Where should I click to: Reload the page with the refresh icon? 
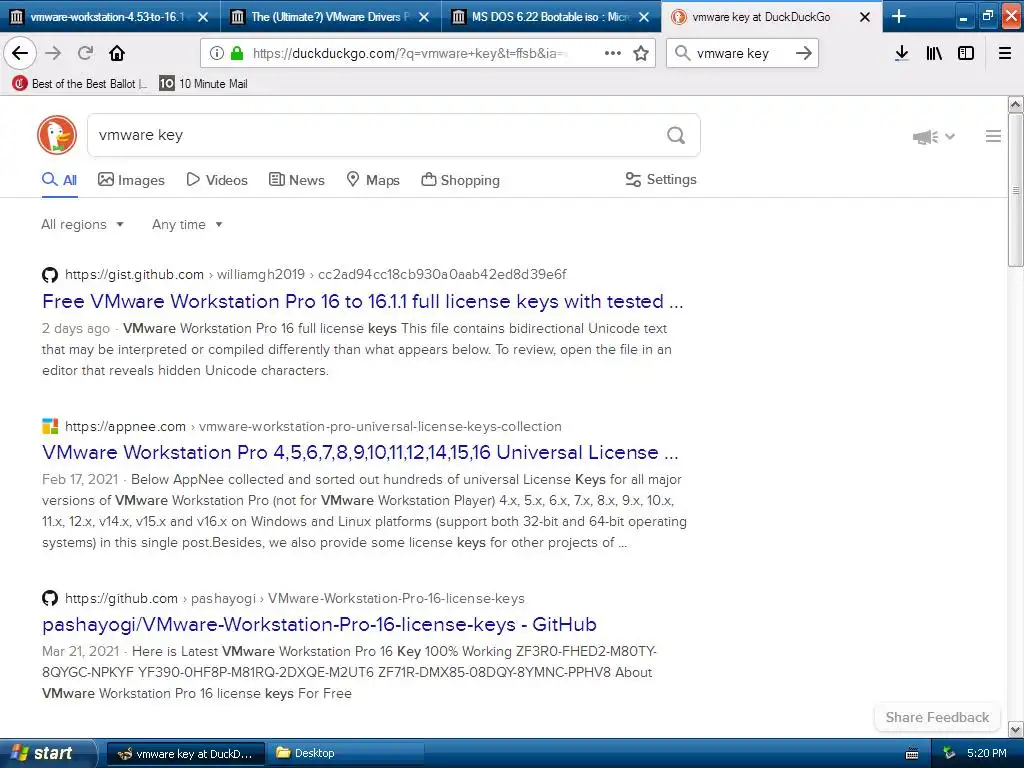point(86,53)
